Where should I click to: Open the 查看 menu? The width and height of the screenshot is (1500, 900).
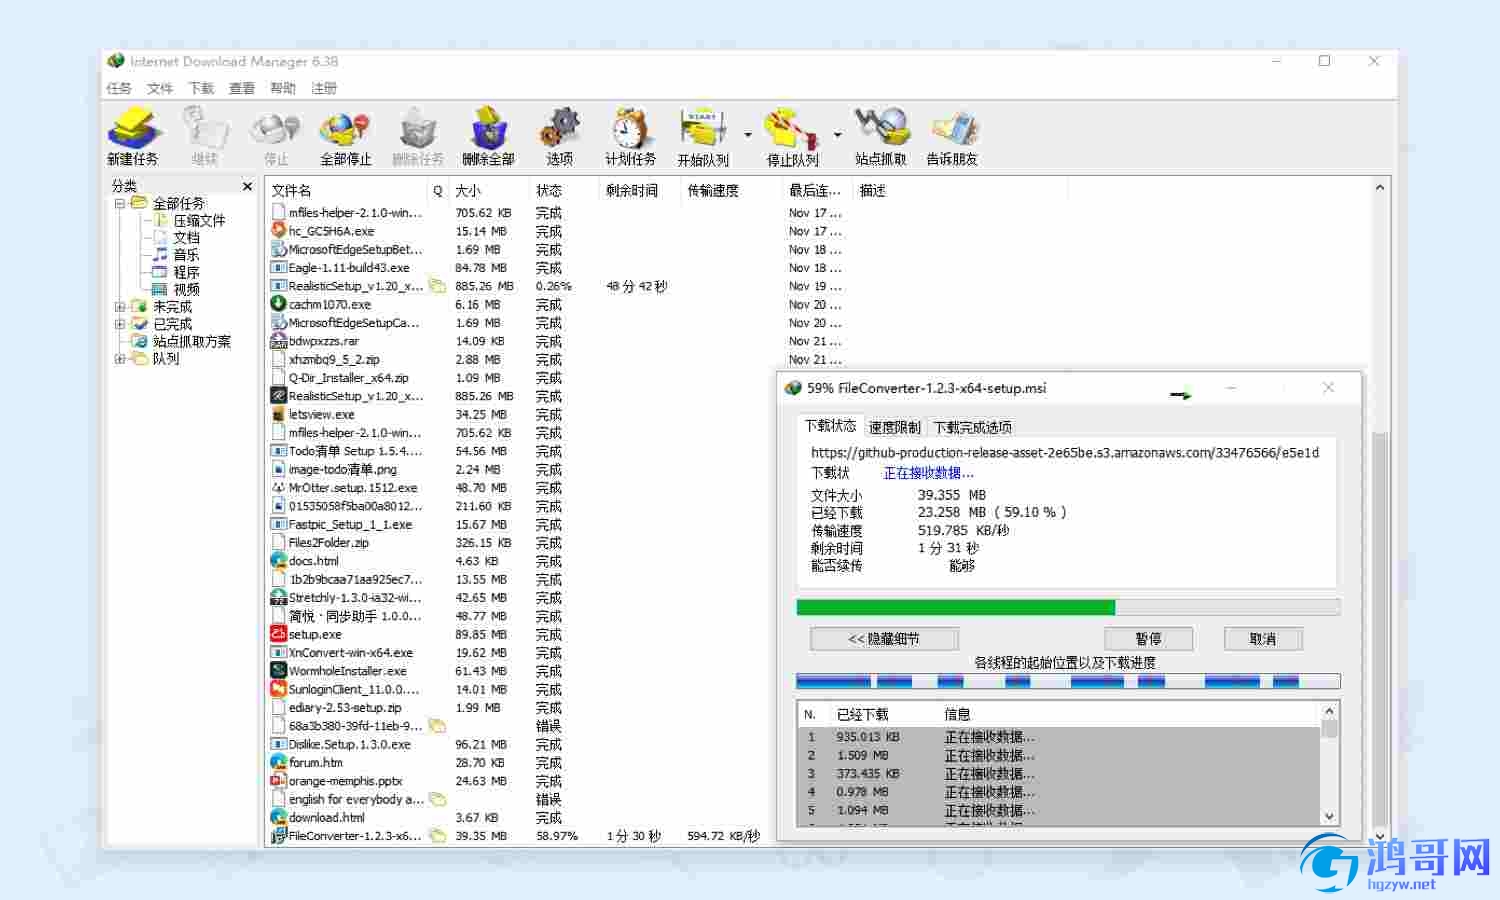coord(242,88)
